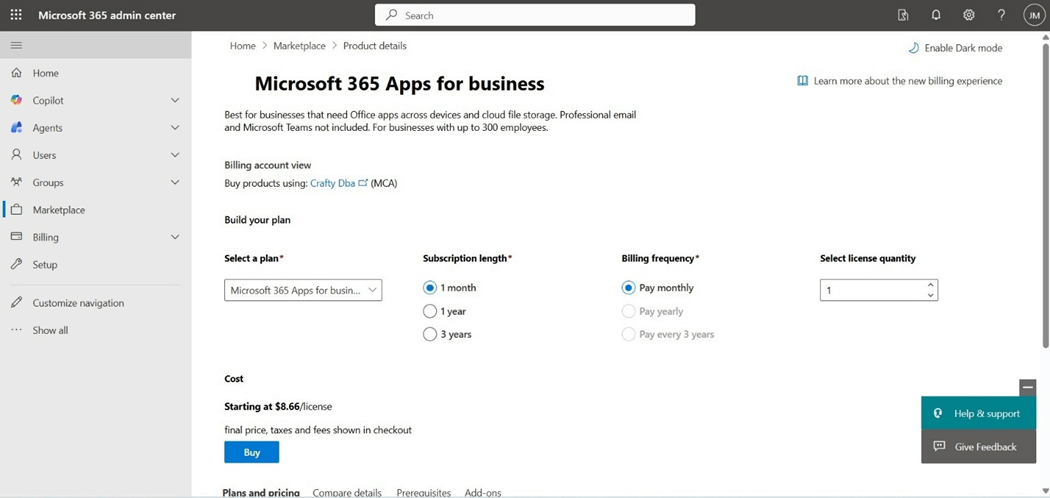Collapse navigation with hamburger icon
1050x498 pixels.
[16, 45]
